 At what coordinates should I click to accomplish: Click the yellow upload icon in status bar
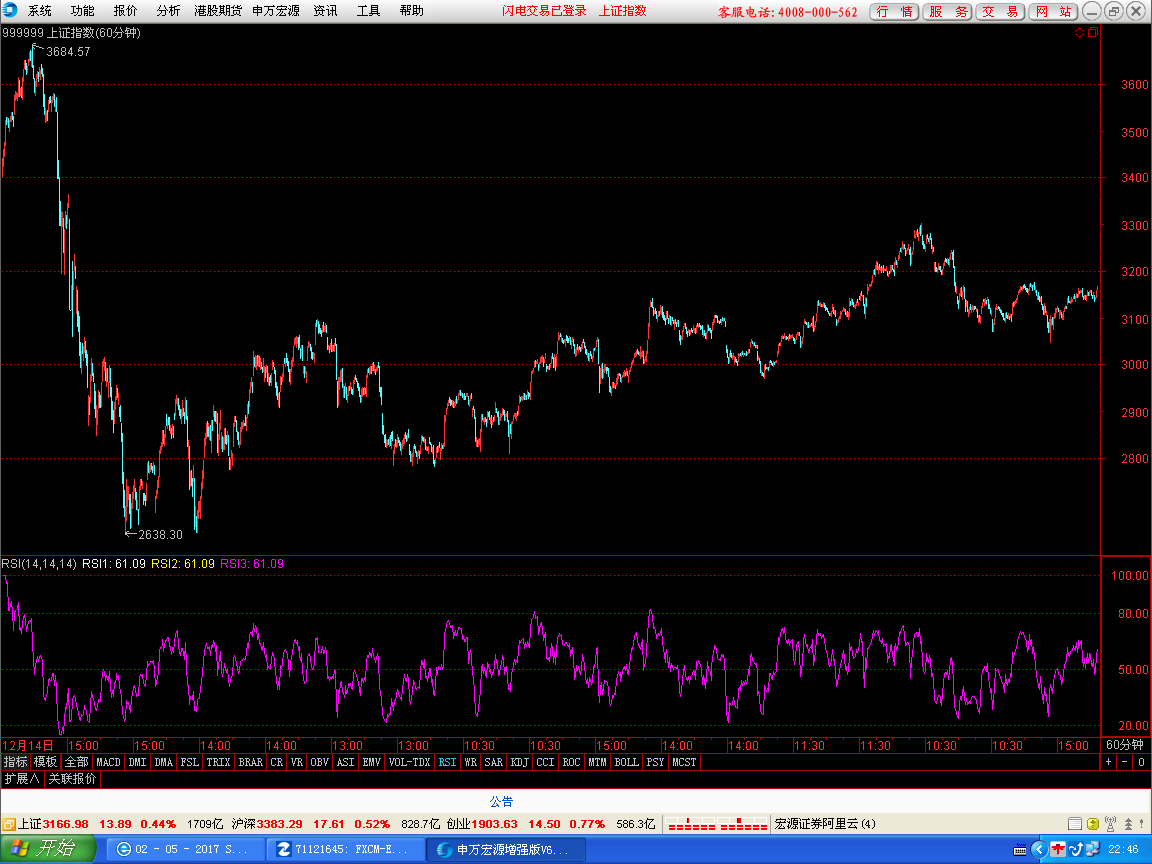tap(1093, 824)
